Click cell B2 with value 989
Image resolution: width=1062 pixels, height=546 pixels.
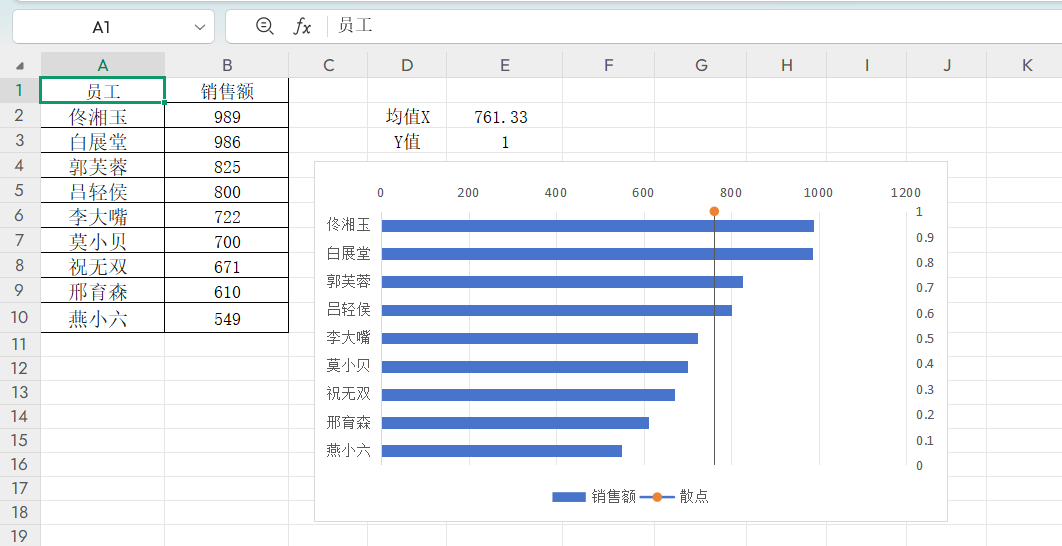click(227, 117)
